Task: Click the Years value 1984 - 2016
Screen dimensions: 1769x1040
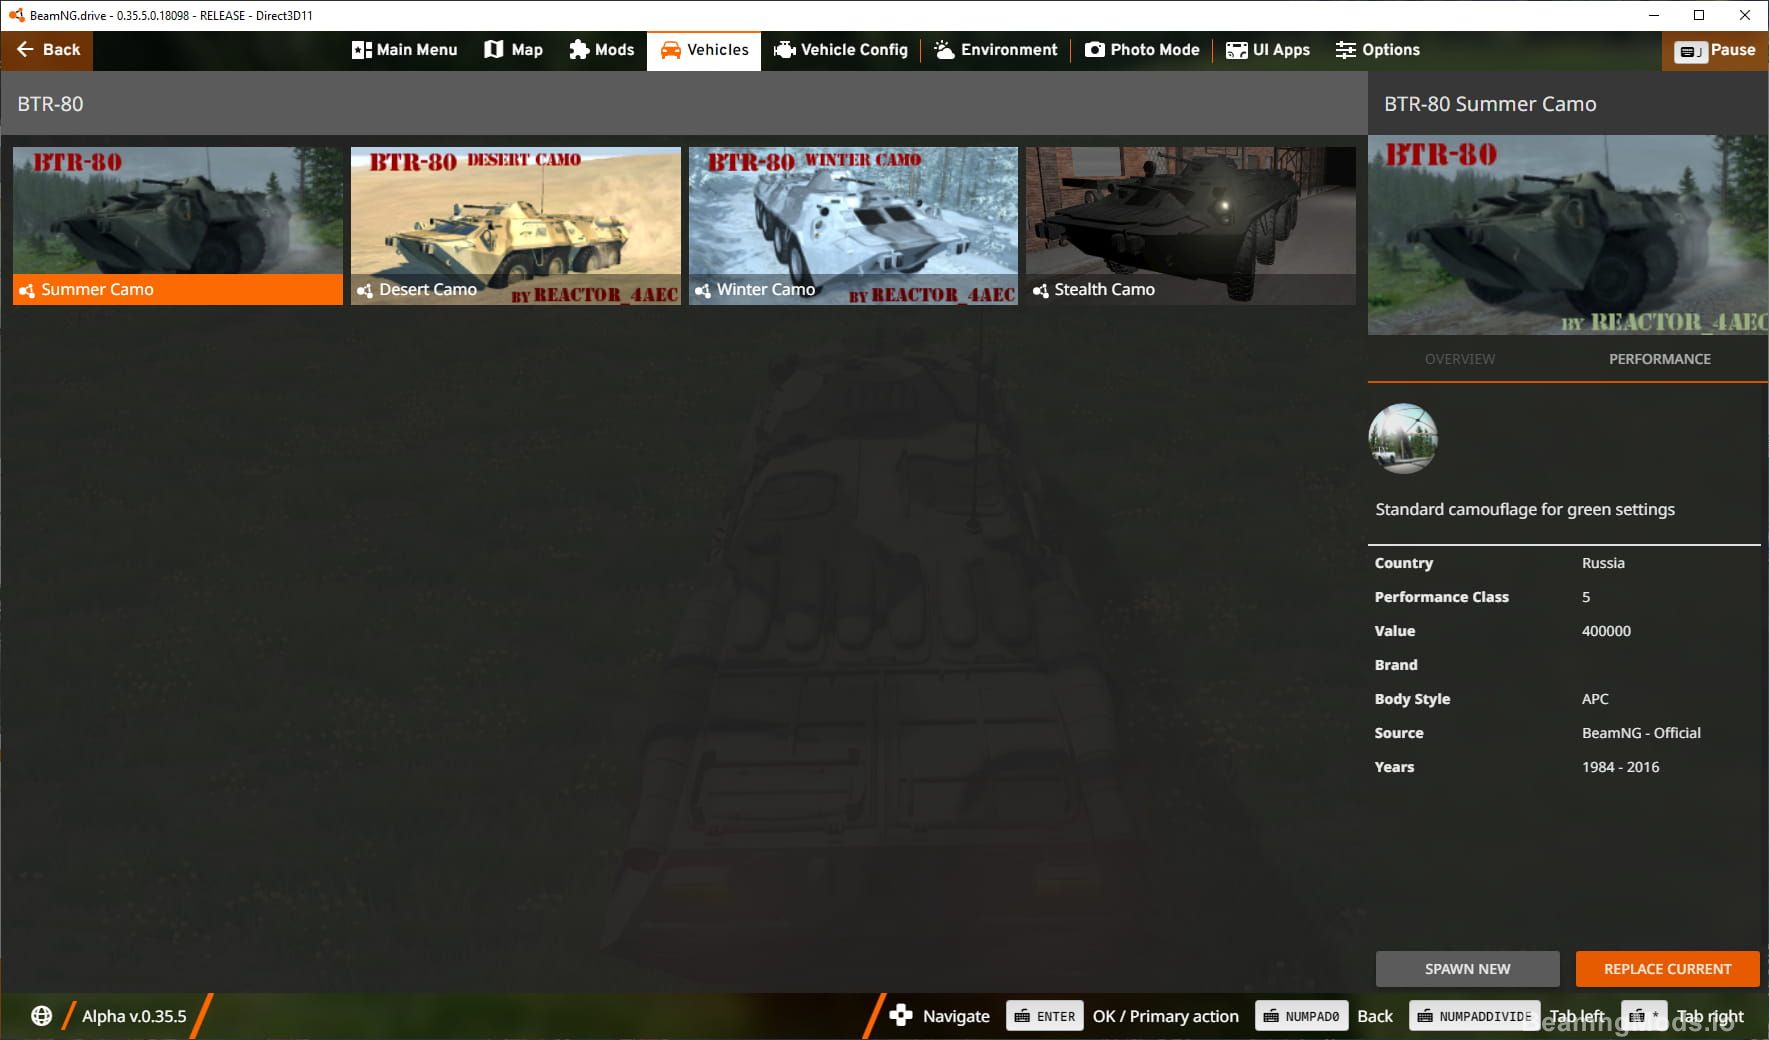Action: (1620, 767)
